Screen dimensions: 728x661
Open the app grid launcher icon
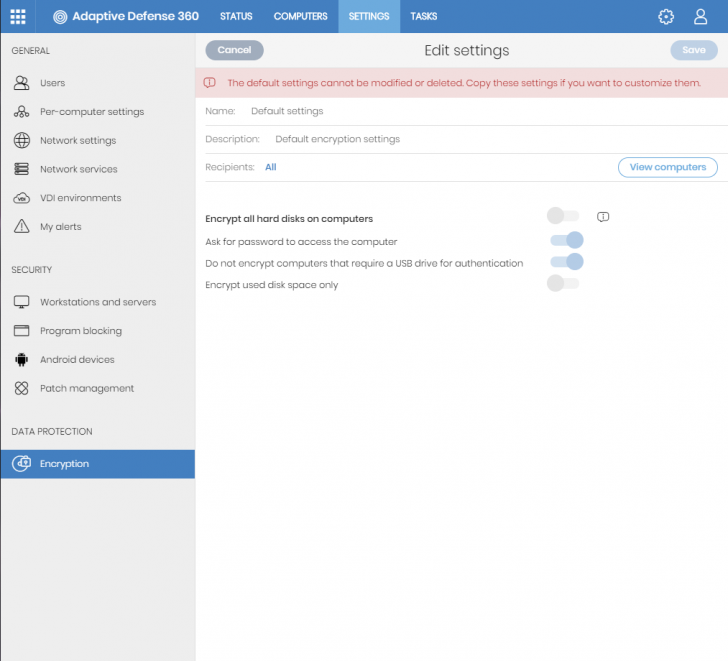pyautogui.click(x=18, y=16)
